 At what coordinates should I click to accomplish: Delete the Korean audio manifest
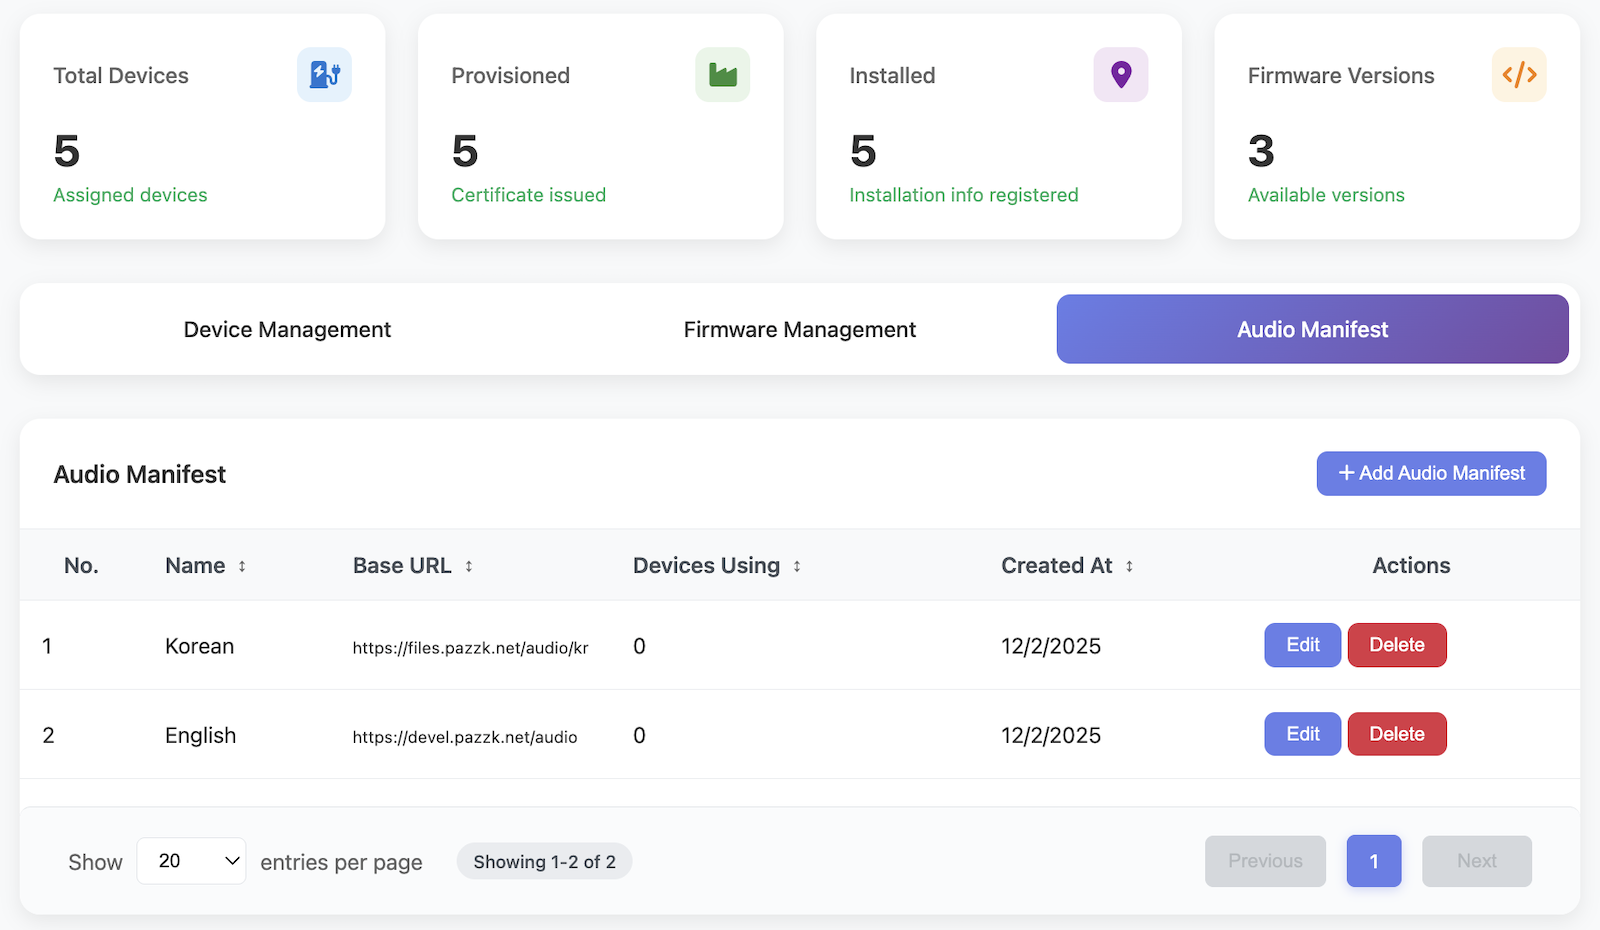tap(1396, 645)
